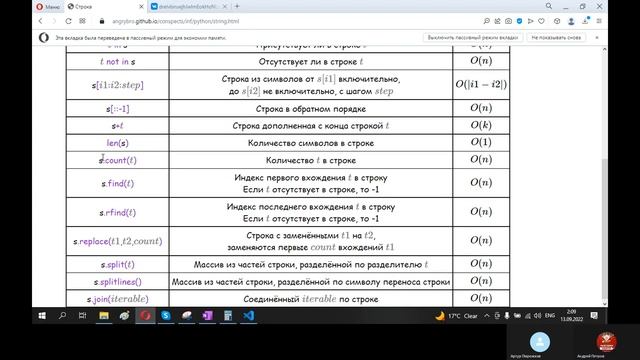Show hidden system tray icons
This screenshot has height=360, width=640.
click(x=487, y=316)
